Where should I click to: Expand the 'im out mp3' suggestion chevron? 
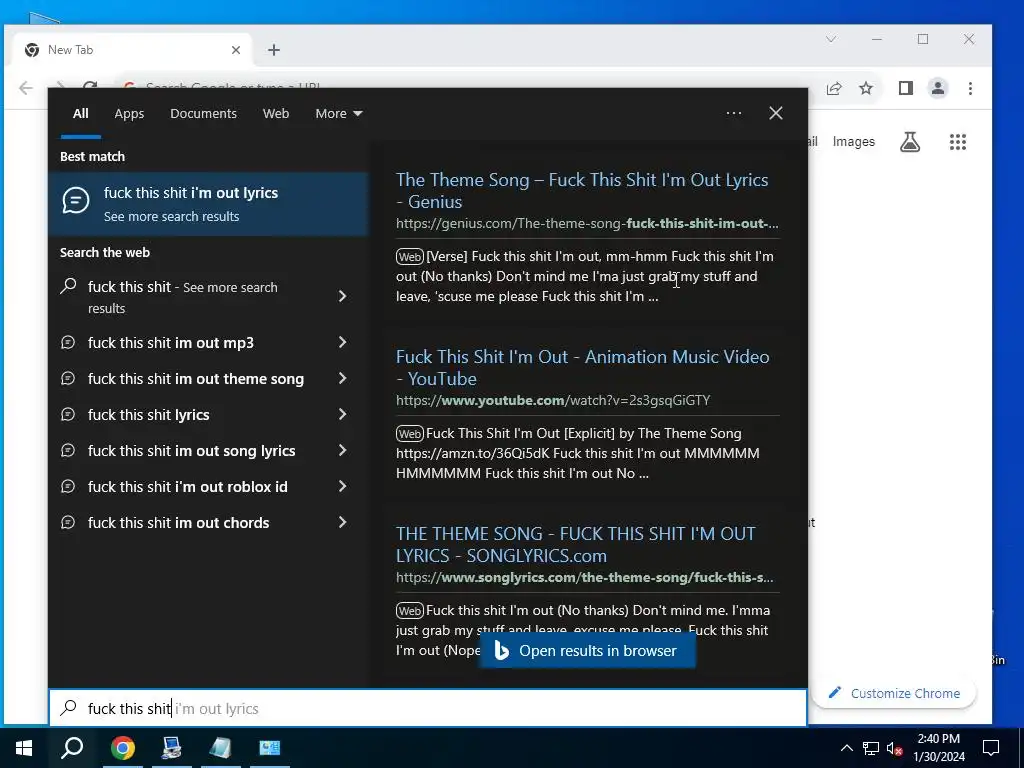coord(342,342)
